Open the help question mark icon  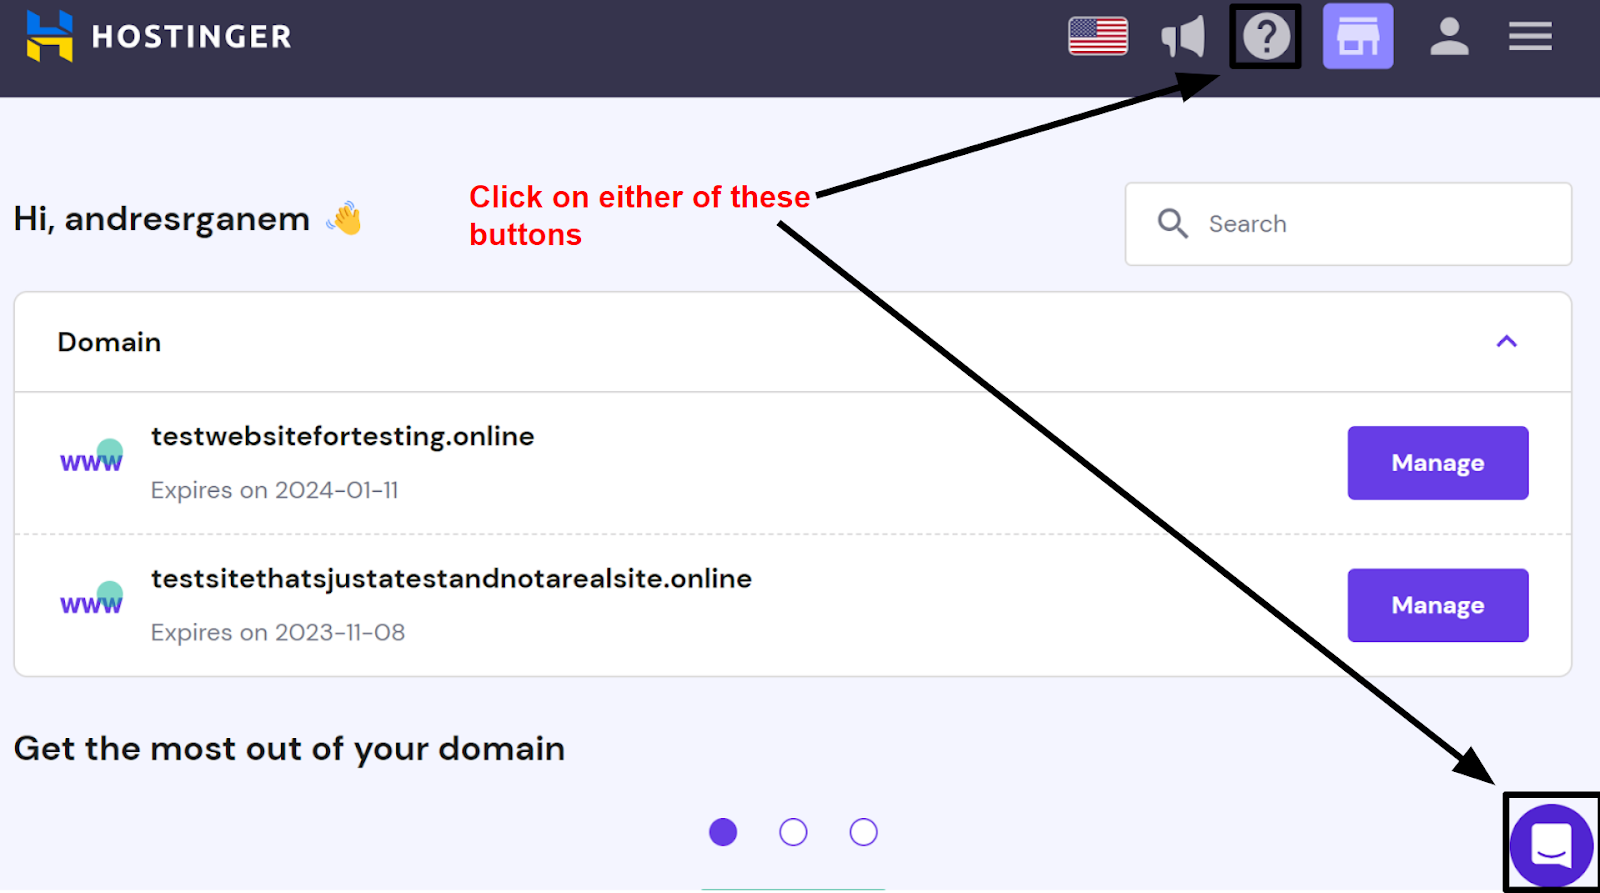(x=1266, y=37)
